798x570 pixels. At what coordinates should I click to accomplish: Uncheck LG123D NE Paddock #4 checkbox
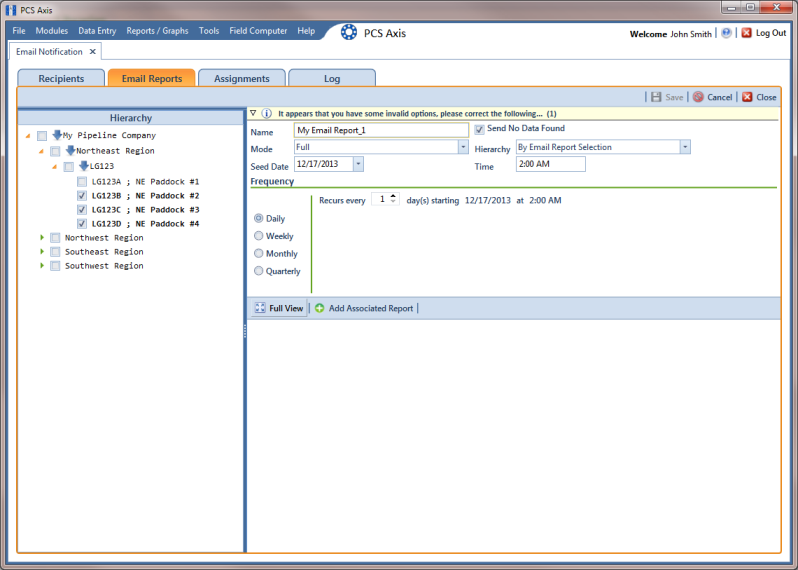(x=82, y=223)
